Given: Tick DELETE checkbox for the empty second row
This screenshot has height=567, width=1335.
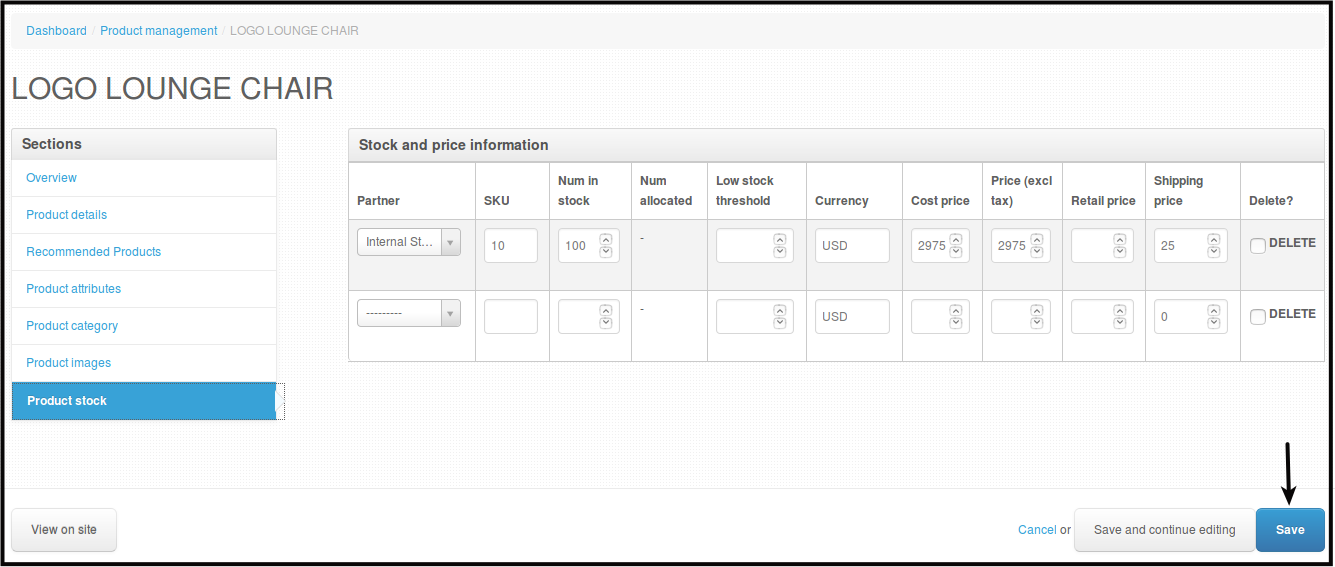Looking at the screenshot, I should click(x=1258, y=317).
